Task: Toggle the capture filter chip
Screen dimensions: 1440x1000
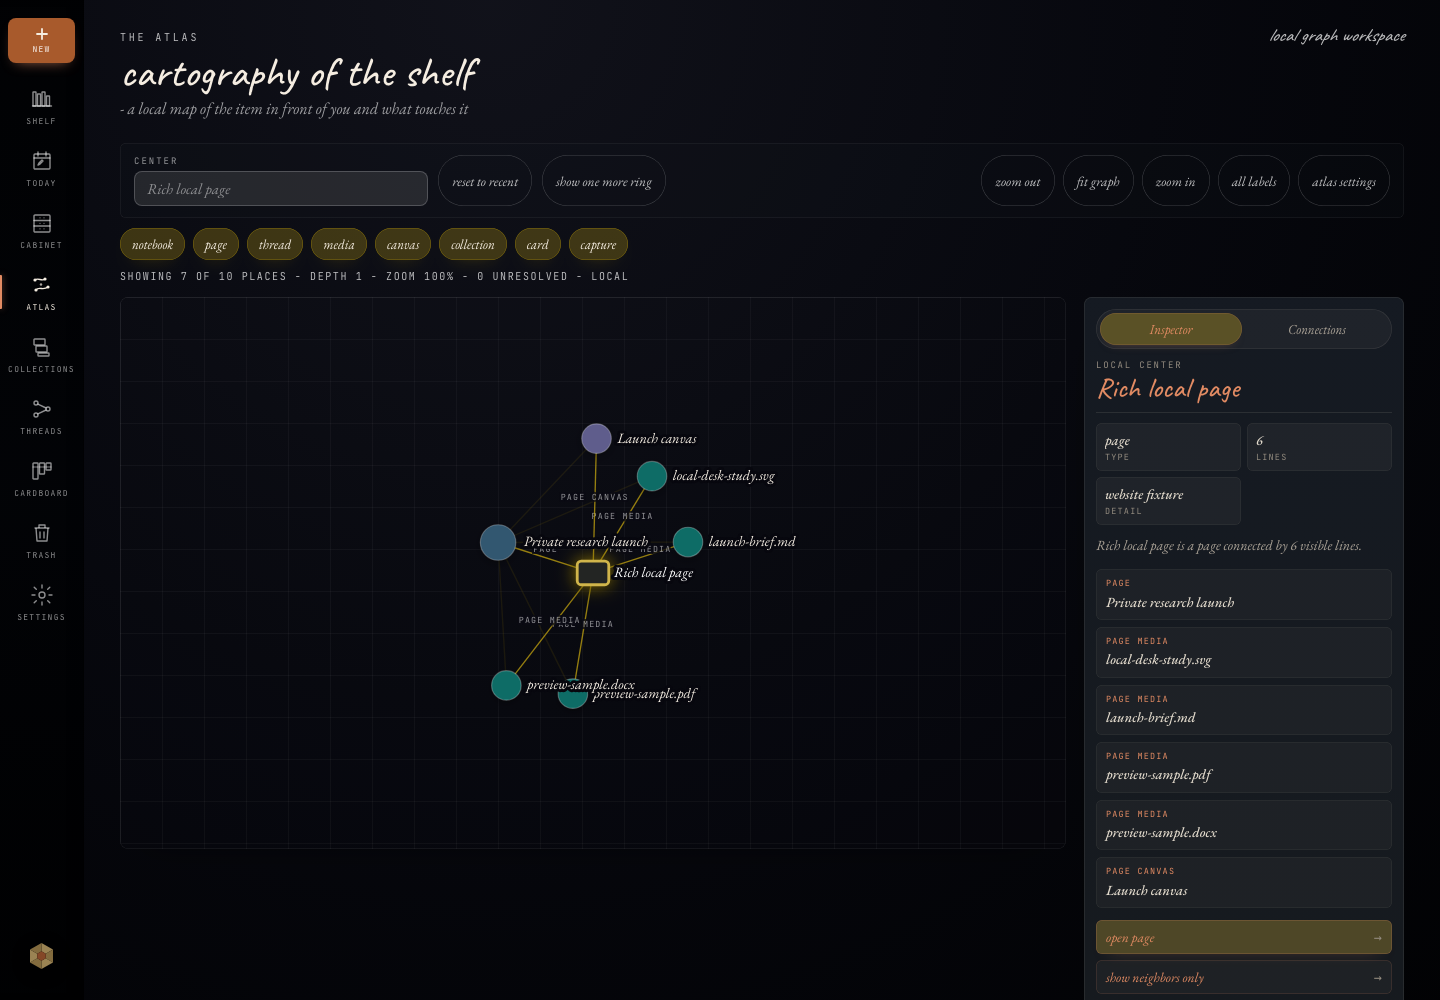Action: [598, 245]
